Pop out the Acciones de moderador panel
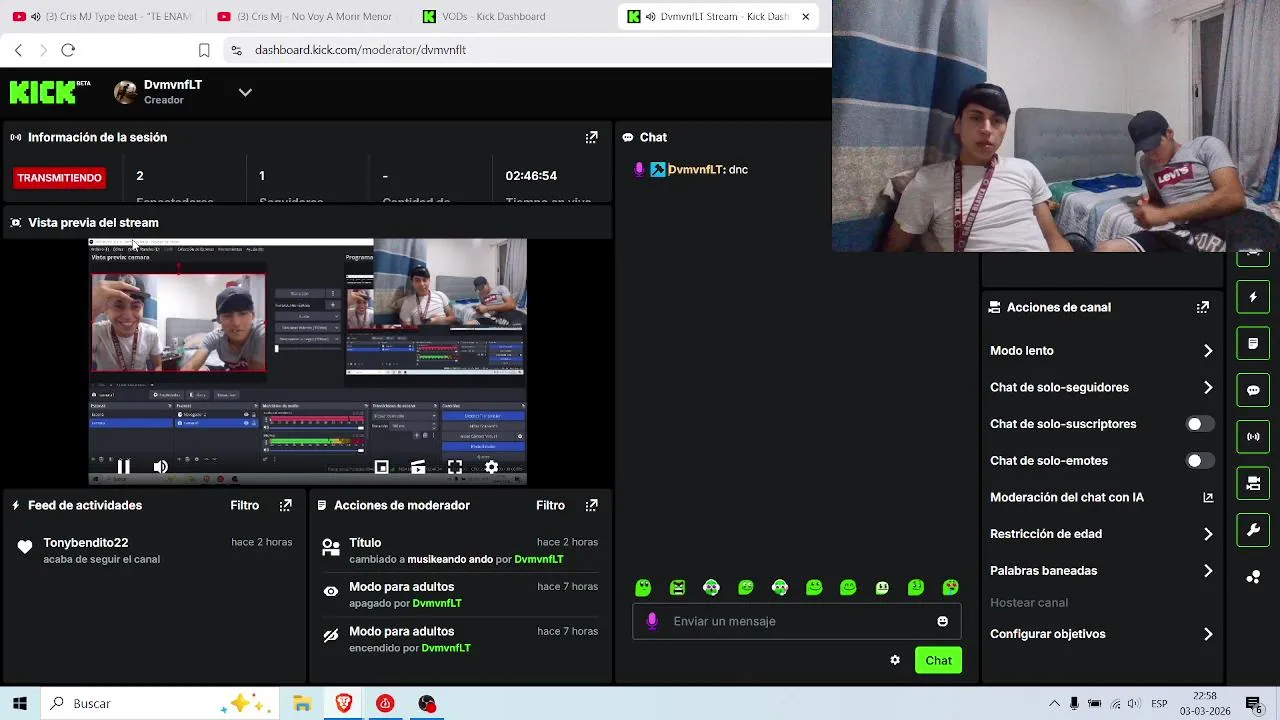 (592, 505)
